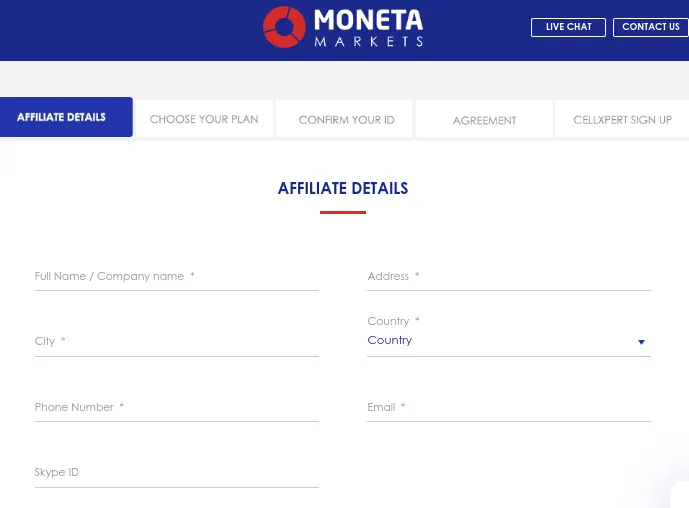Click the Country dropdown arrow
The width and height of the screenshot is (689, 508).
[641, 342]
